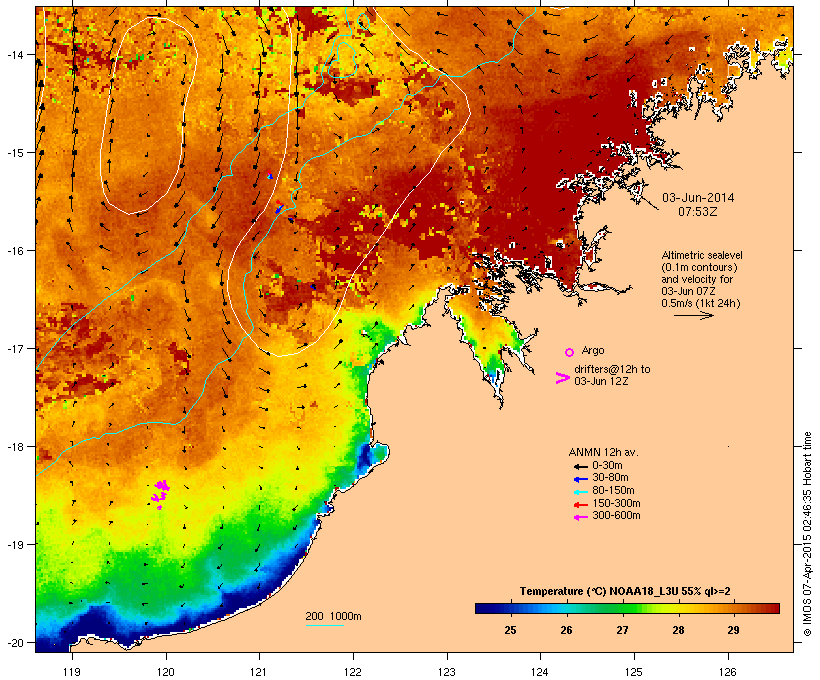
Task: Click the 200 1000m isobath label
Action: (x=334, y=616)
